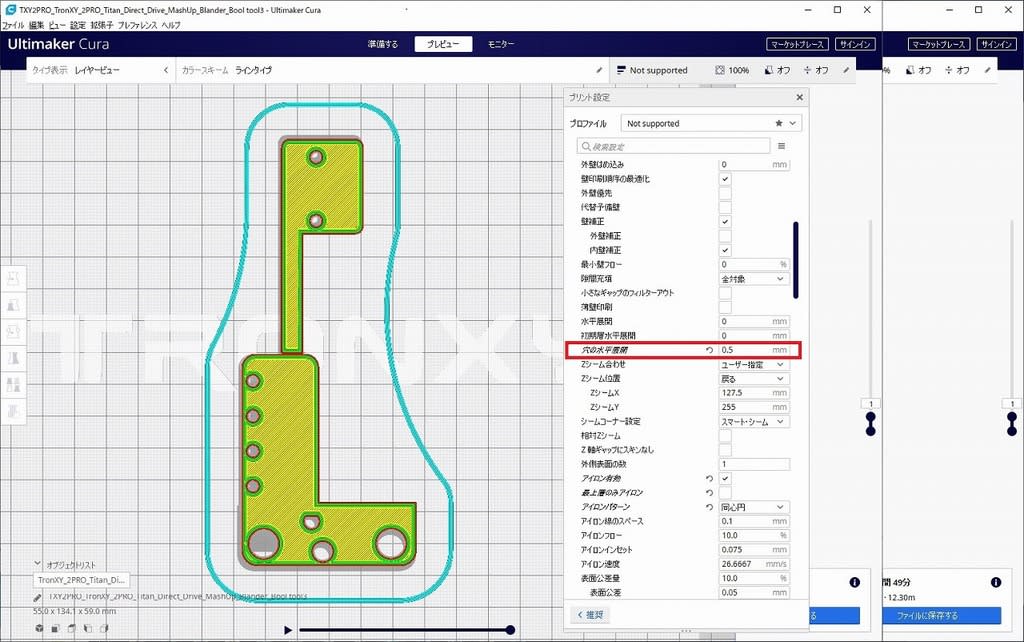Open the シームコーナー設定 dropdown
Image resolution: width=1024 pixels, height=642 pixels.
[754, 422]
